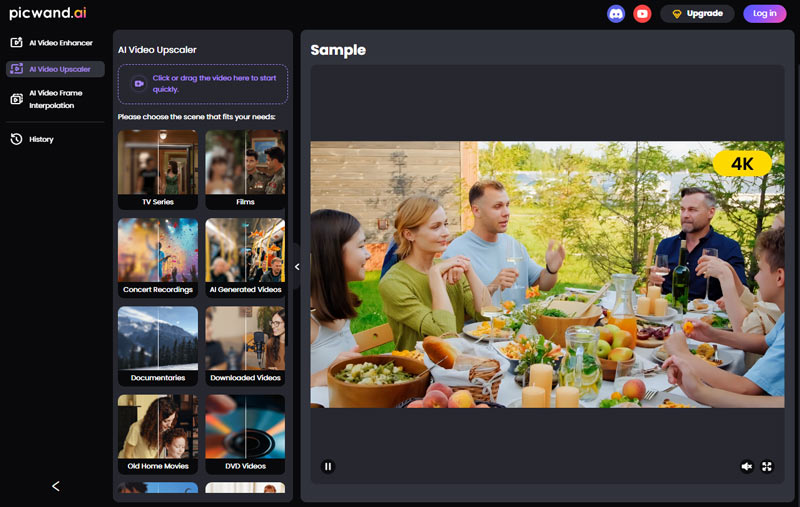Unmute the sample video sound
Image resolution: width=800 pixels, height=507 pixels.
tap(746, 466)
